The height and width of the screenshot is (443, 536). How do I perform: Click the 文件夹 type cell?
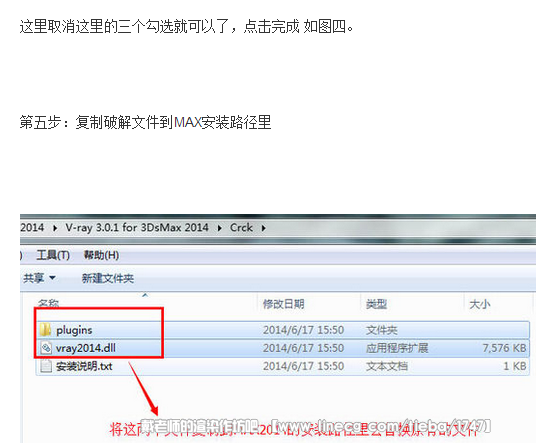[381, 330]
